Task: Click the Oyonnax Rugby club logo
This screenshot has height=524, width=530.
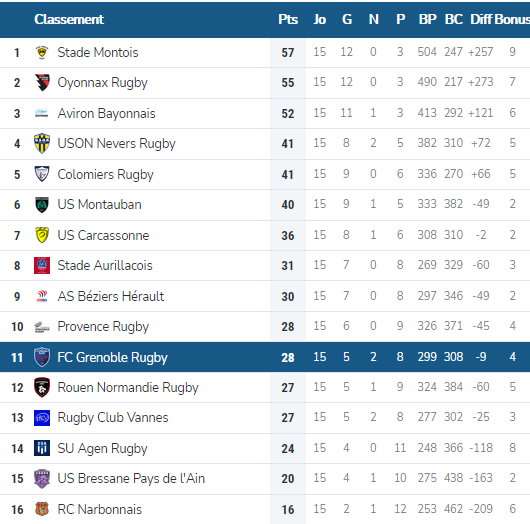Action: [42, 82]
